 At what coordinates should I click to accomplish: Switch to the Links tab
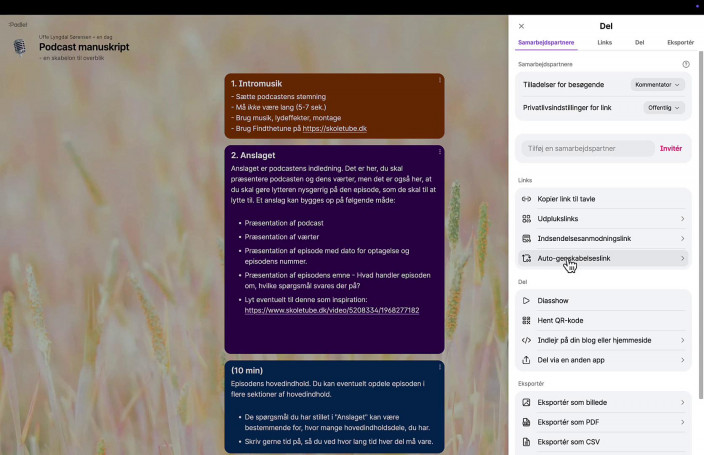pos(604,43)
